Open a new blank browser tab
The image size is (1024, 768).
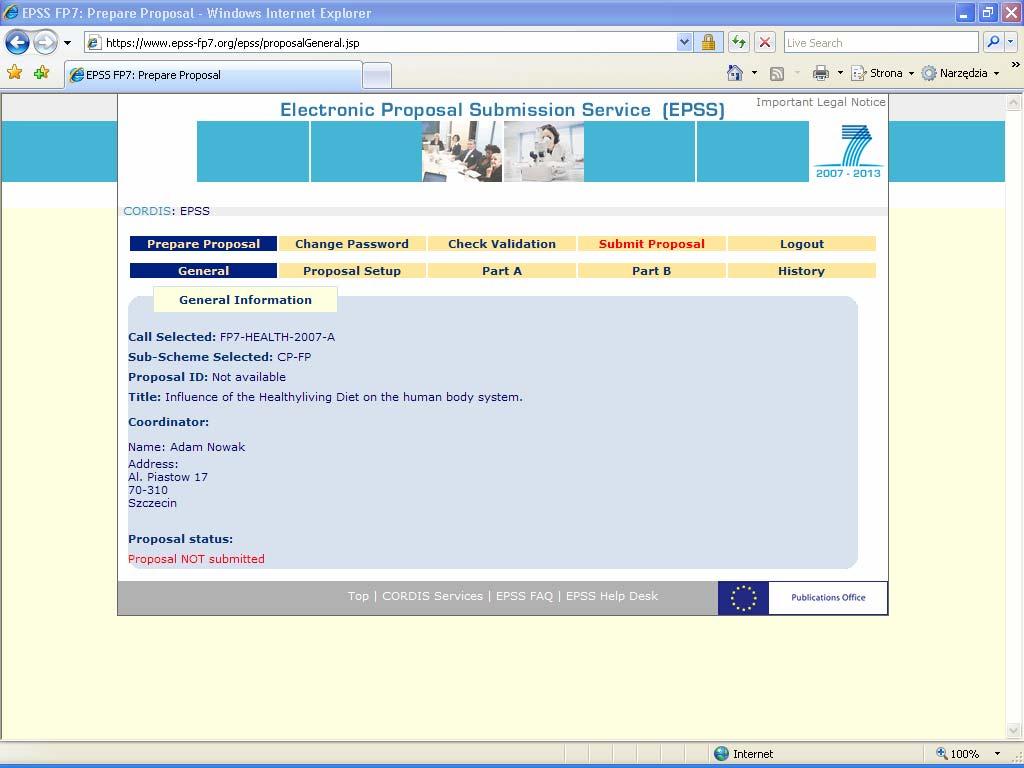pos(377,76)
